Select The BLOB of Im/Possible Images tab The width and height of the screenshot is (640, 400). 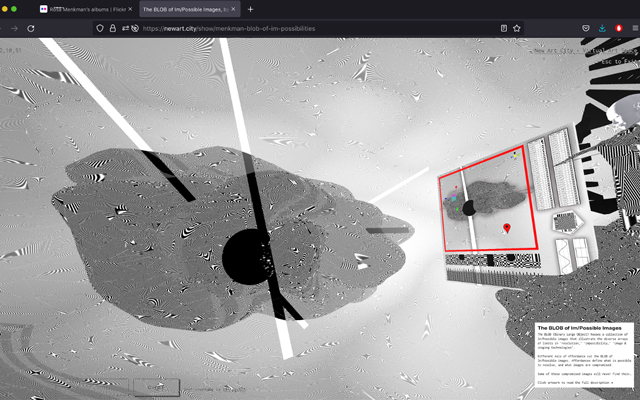coord(185,9)
